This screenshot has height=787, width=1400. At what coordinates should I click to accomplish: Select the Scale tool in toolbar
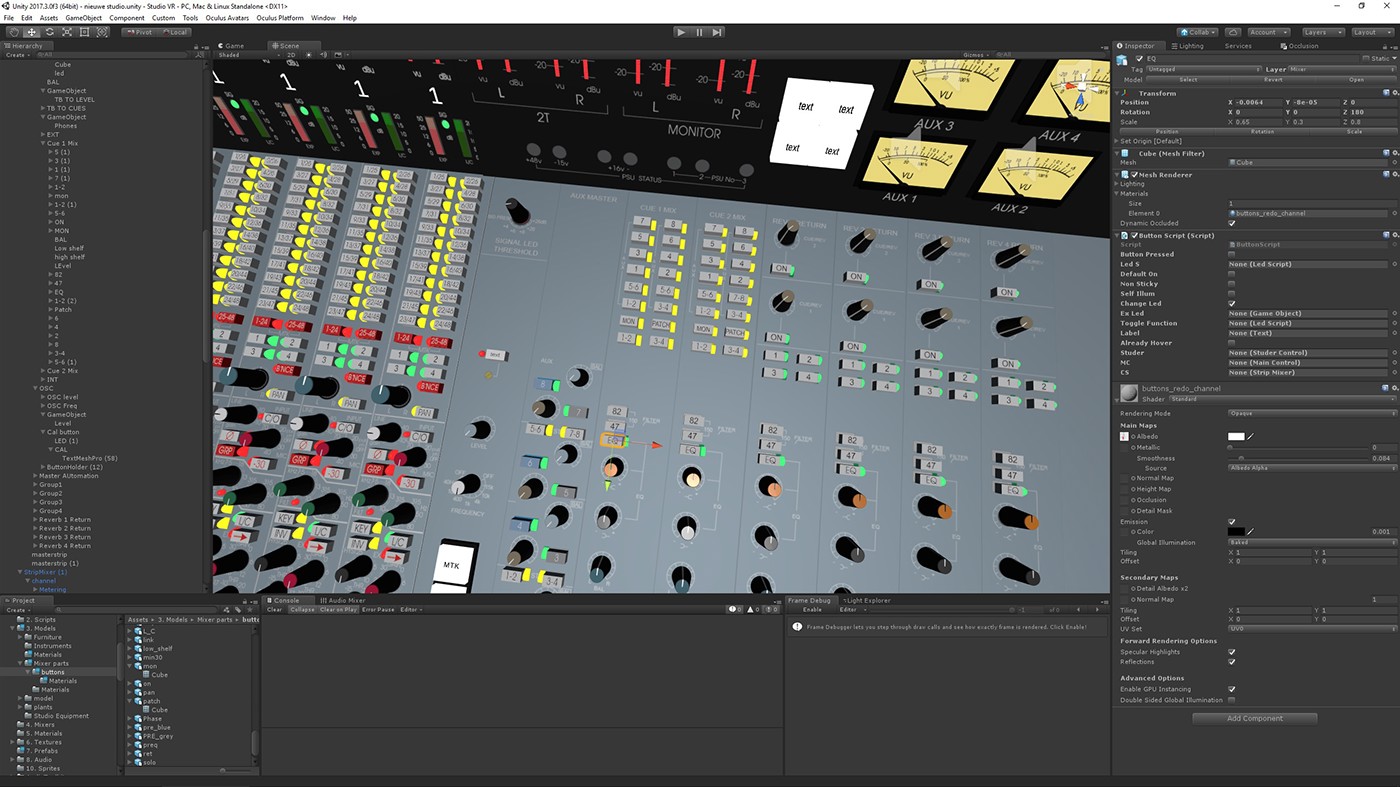coord(67,32)
